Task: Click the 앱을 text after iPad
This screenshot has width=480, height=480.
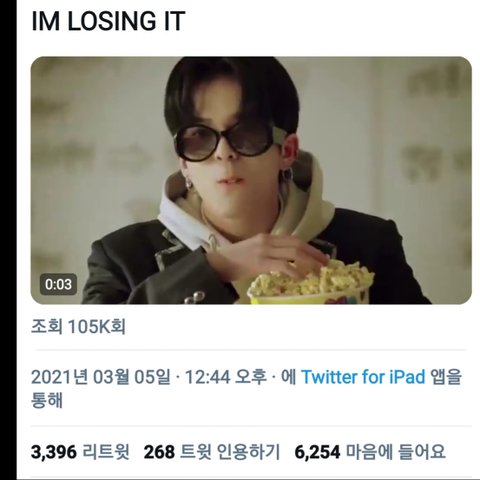Action: (x=446, y=377)
